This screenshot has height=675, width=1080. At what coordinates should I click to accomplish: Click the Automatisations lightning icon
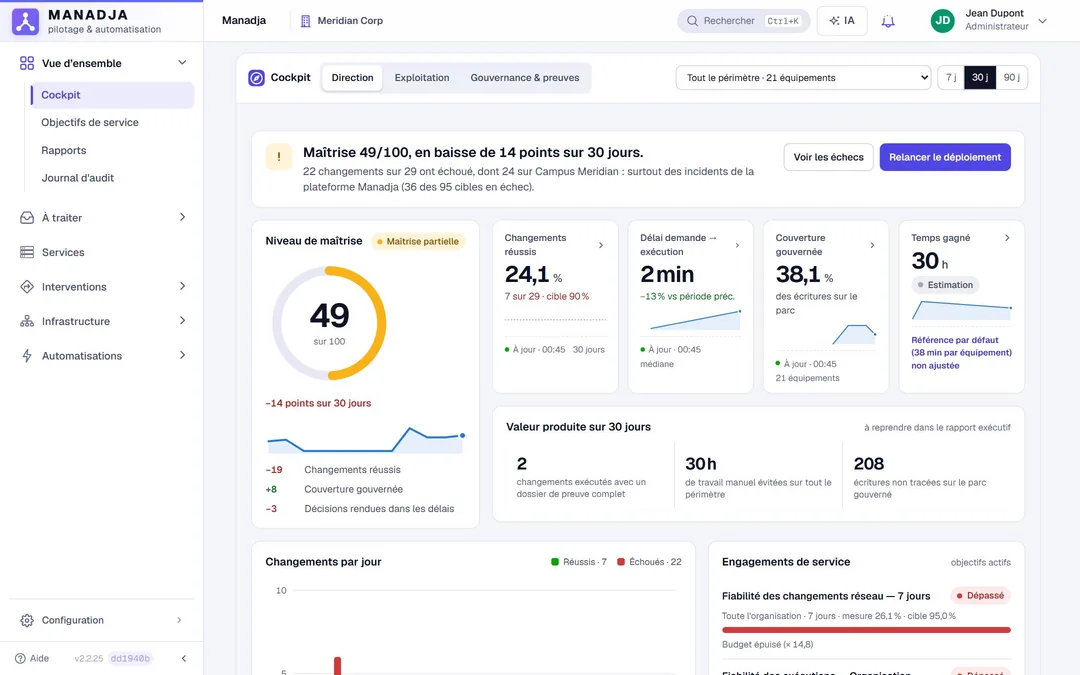pos(27,355)
